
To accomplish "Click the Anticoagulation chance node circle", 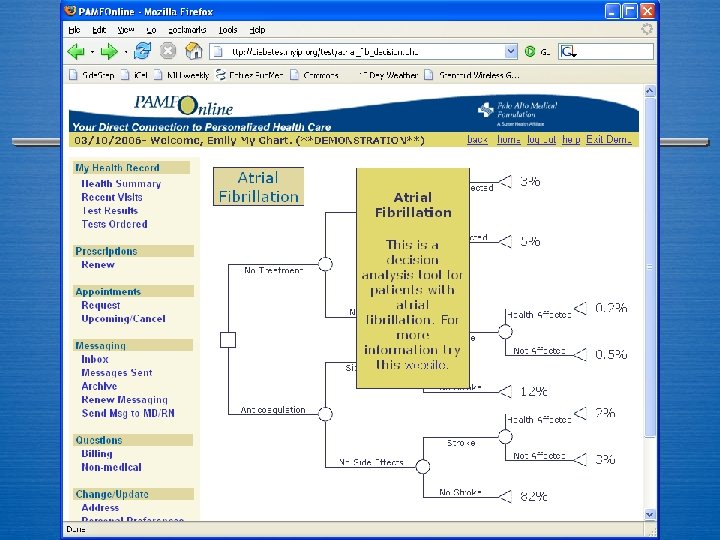I will [x=325, y=414].
